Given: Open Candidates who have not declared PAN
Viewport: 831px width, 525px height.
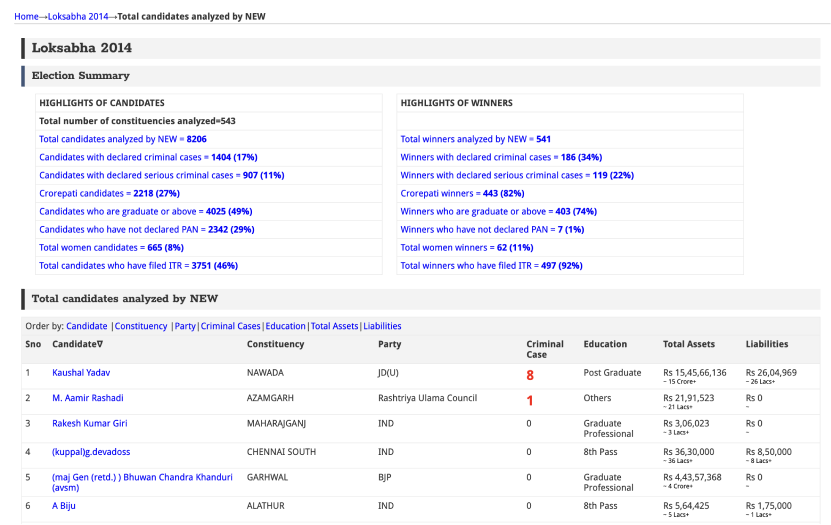Looking at the screenshot, I should coord(146,229).
